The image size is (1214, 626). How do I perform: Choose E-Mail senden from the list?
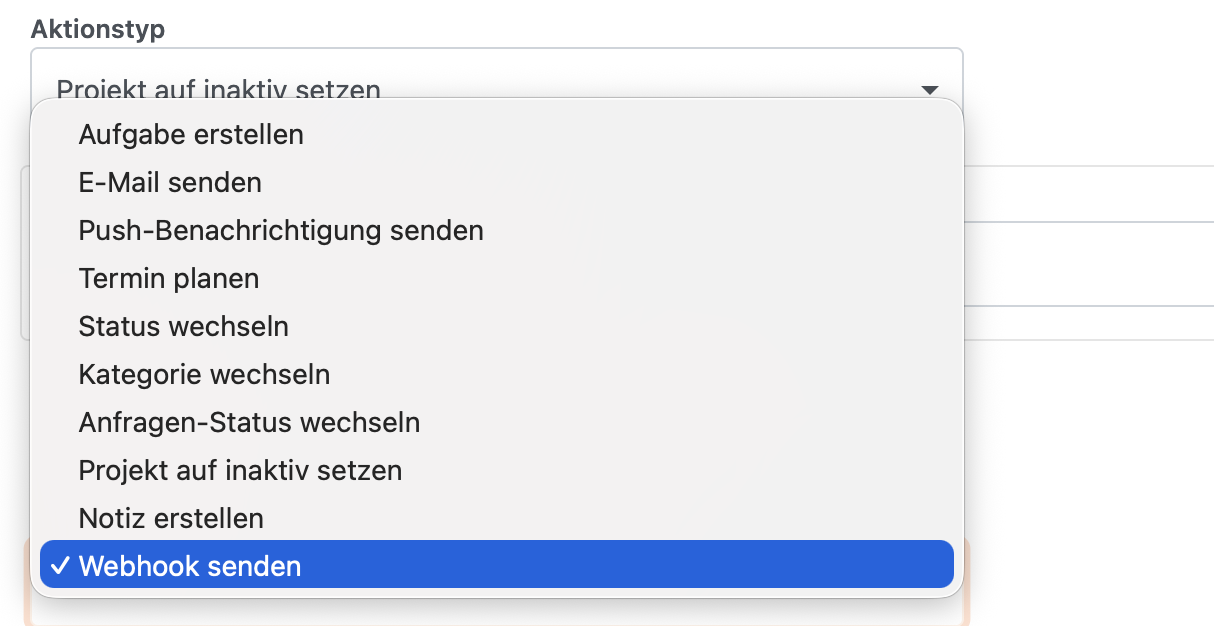[170, 182]
